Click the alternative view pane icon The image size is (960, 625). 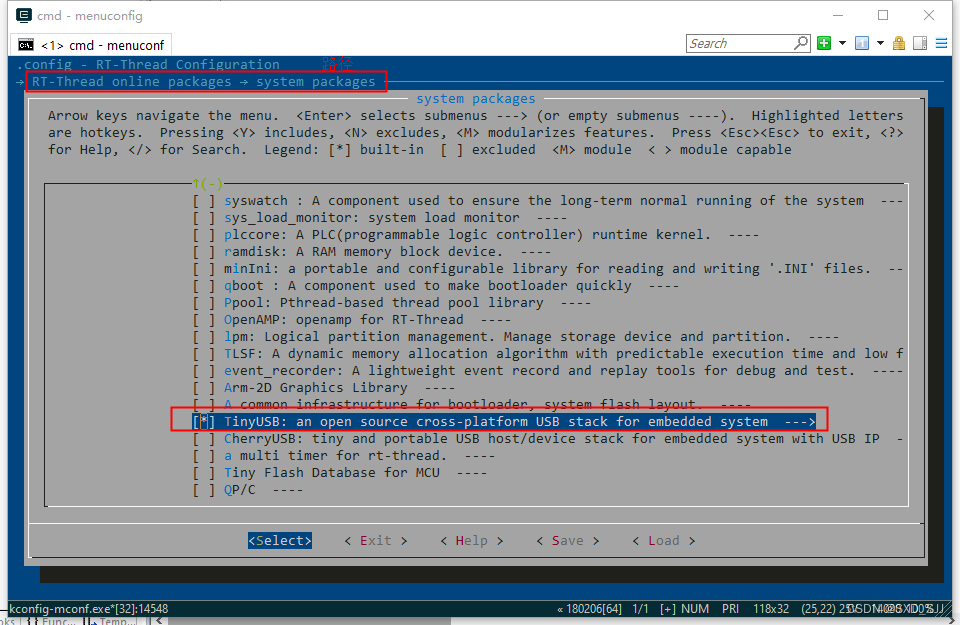[x=920, y=43]
